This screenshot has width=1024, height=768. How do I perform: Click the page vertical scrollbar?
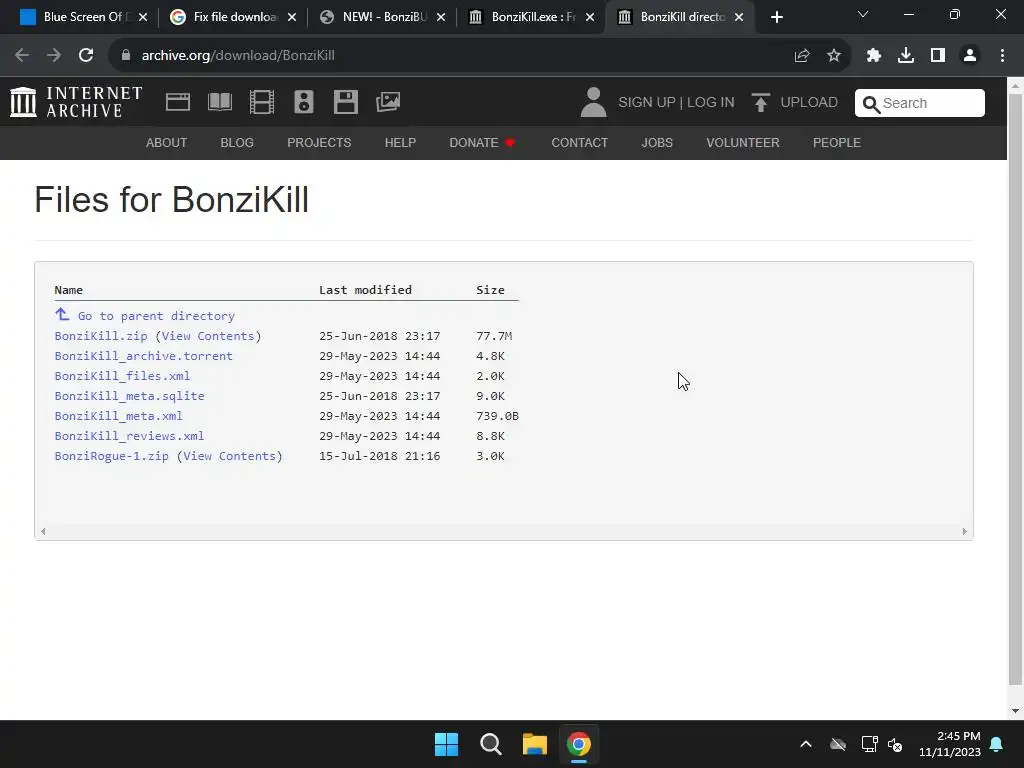click(1015, 392)
